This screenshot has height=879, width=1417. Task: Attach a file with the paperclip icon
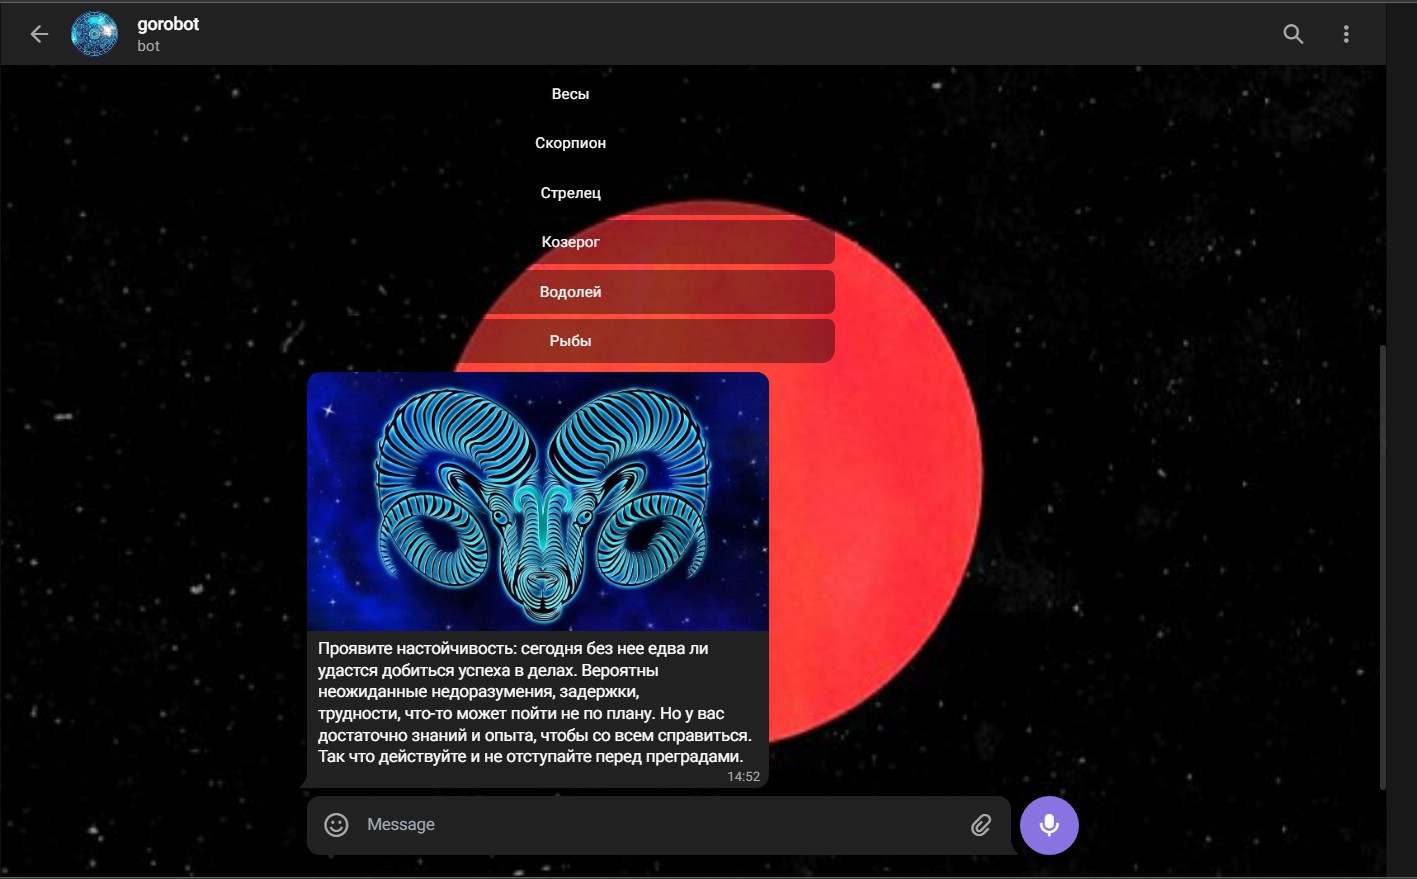pyautogui.click(x=981, y=824)
